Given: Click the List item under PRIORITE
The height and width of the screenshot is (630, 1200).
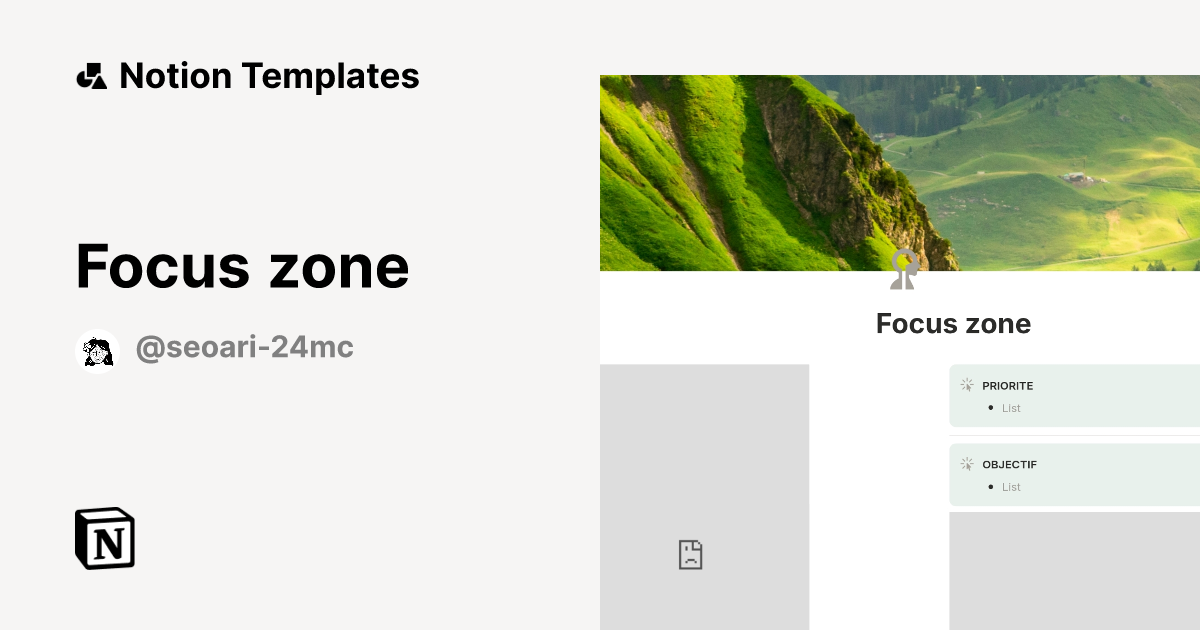Looking at the screenshot, I should point(1011,408).
